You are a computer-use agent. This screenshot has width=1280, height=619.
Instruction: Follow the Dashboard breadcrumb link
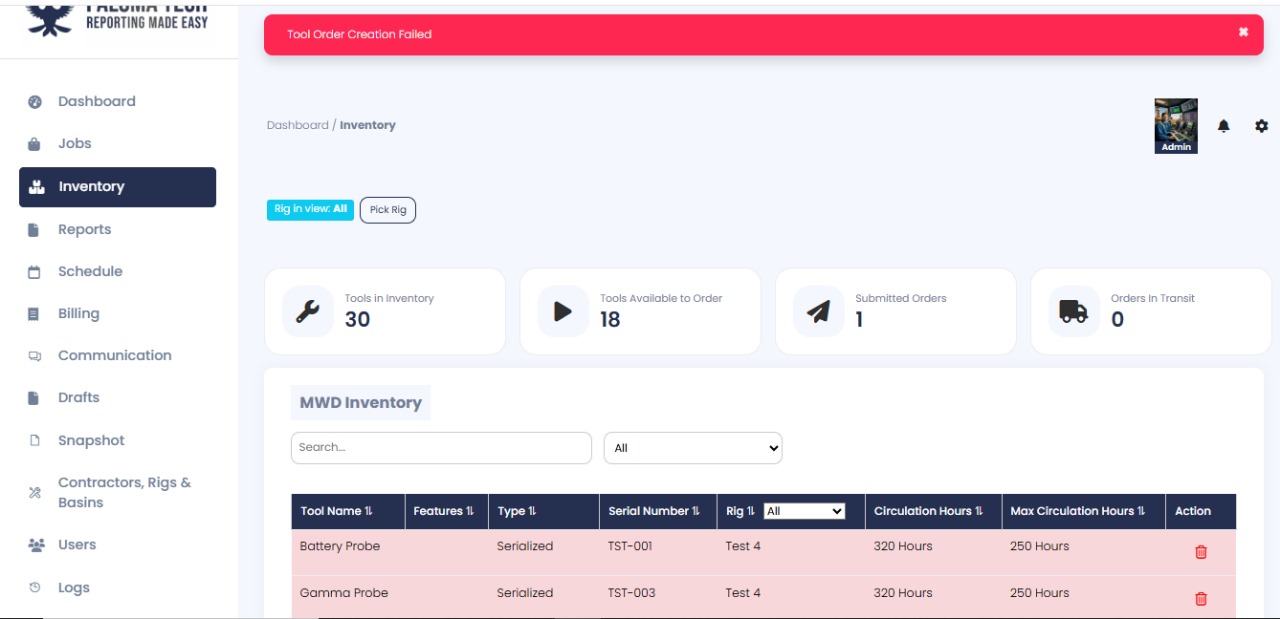point(297,126)
